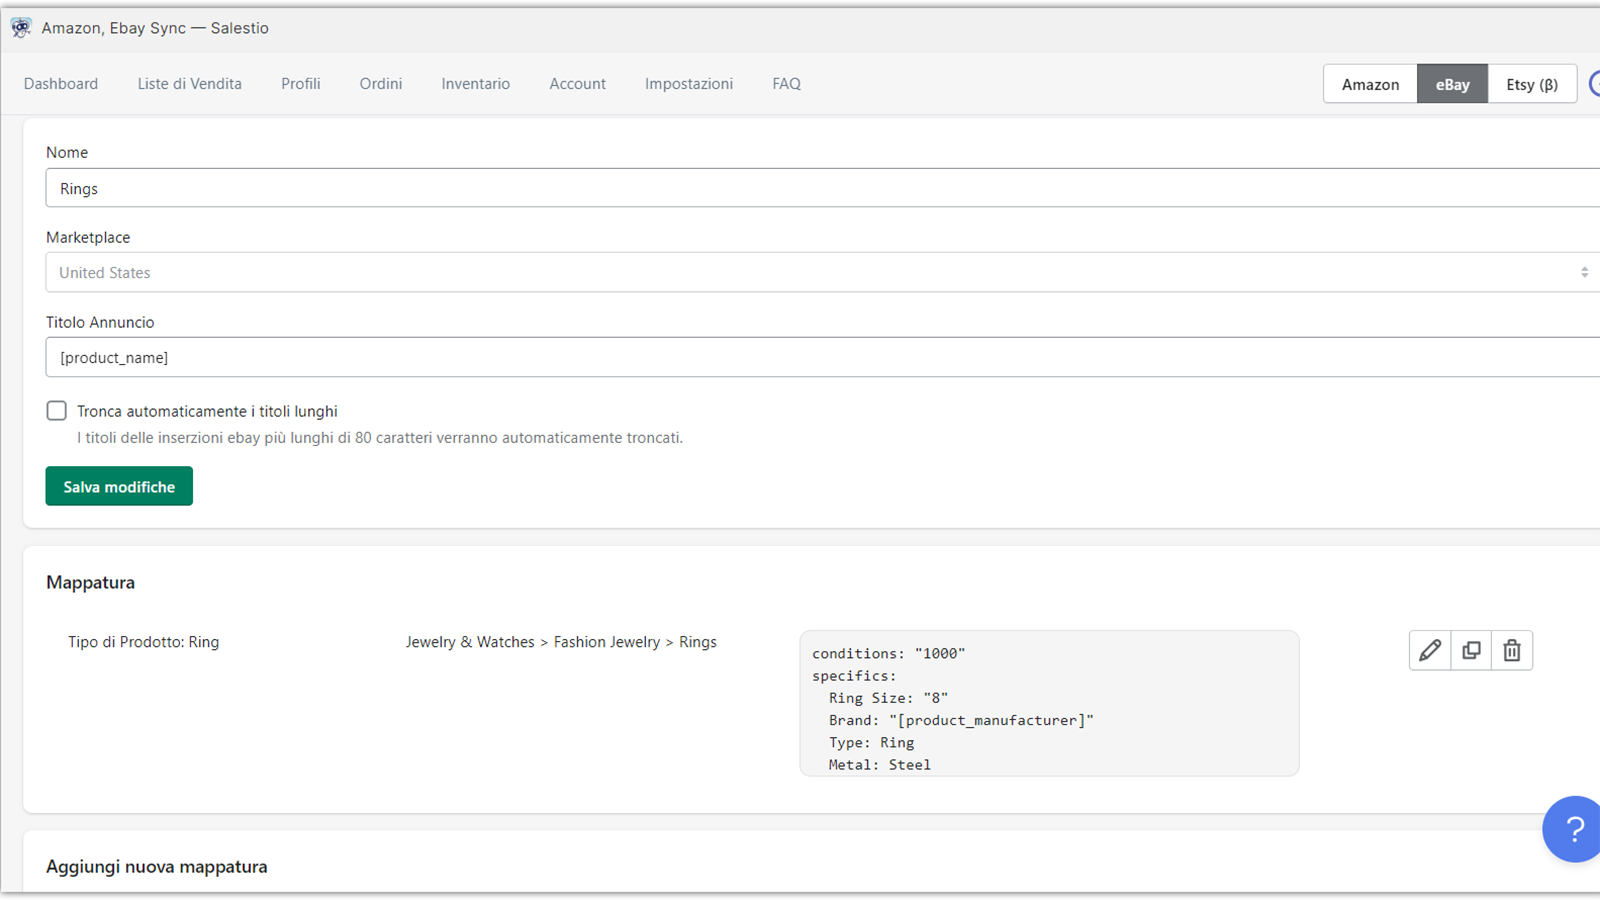Click the Tipo di Prodotto: Ring text
Image resolution: width=1600 pixels, height=900 pixels.
(144, 642)
